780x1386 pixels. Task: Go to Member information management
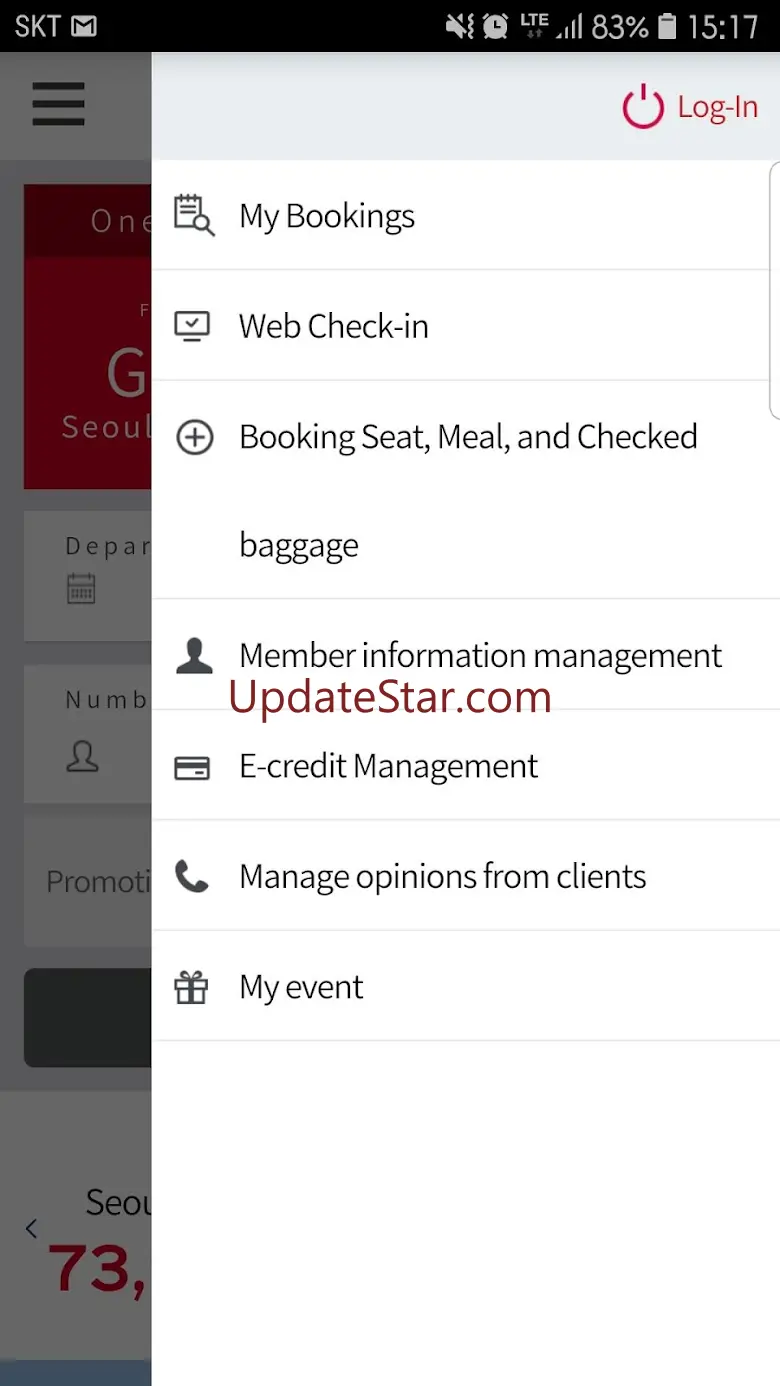(480, 656)
